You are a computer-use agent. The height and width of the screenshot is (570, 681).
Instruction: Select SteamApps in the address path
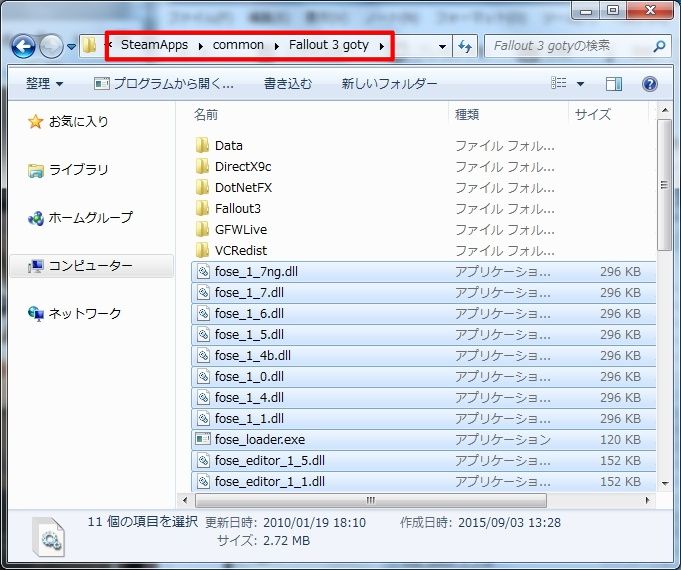[154, 45]
